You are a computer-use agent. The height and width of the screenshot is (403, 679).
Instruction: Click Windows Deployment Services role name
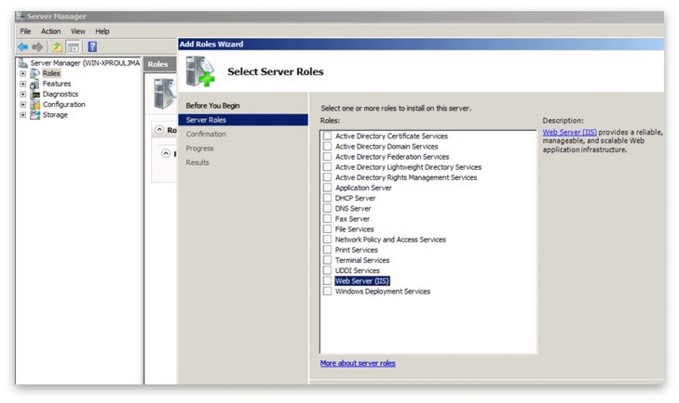[x=382, y=291]
